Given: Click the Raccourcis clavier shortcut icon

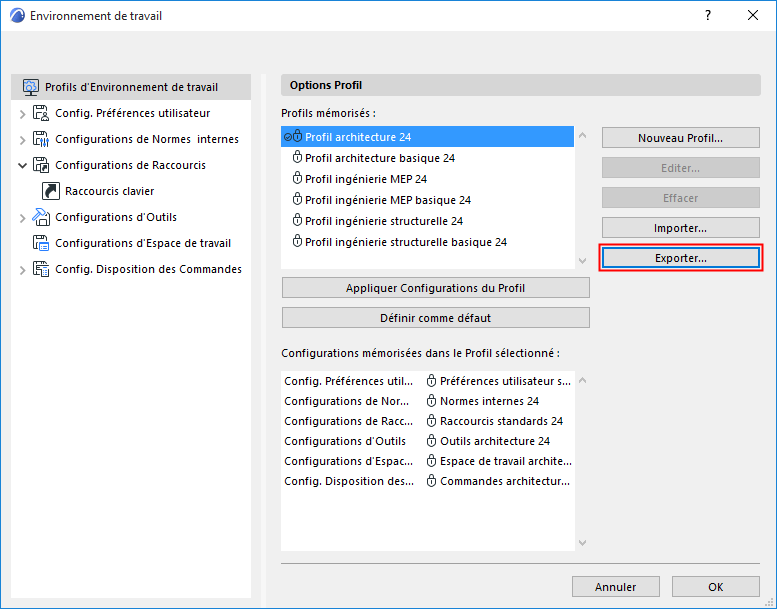Looking at the screenshot, I should click(51, 191).
